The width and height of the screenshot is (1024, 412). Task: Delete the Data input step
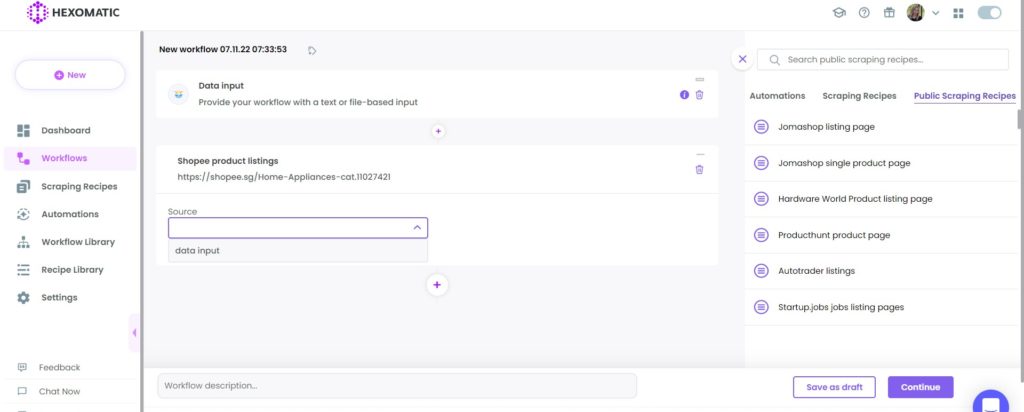coord(699,95)
